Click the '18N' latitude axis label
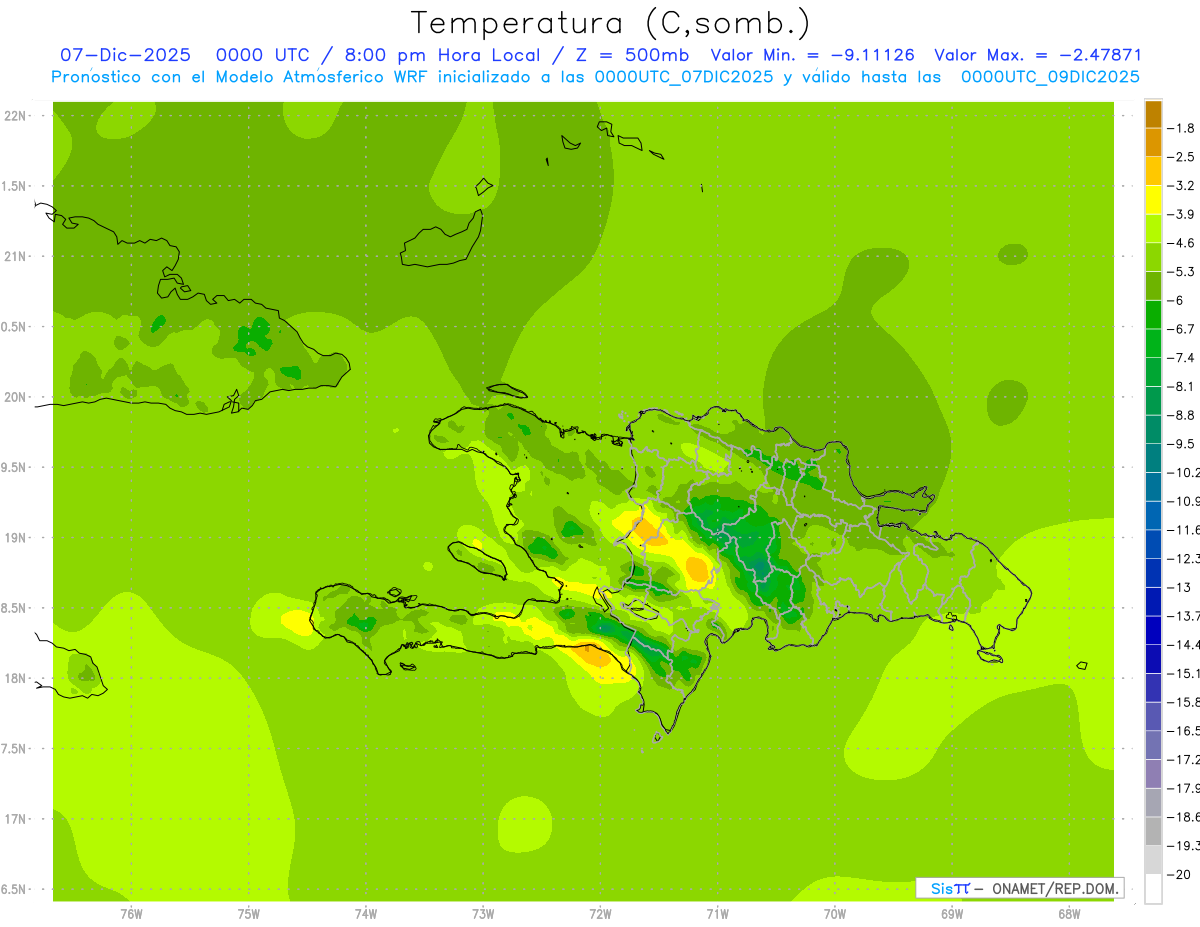This screenshot has width=1200, height=927. click(15, 678)
